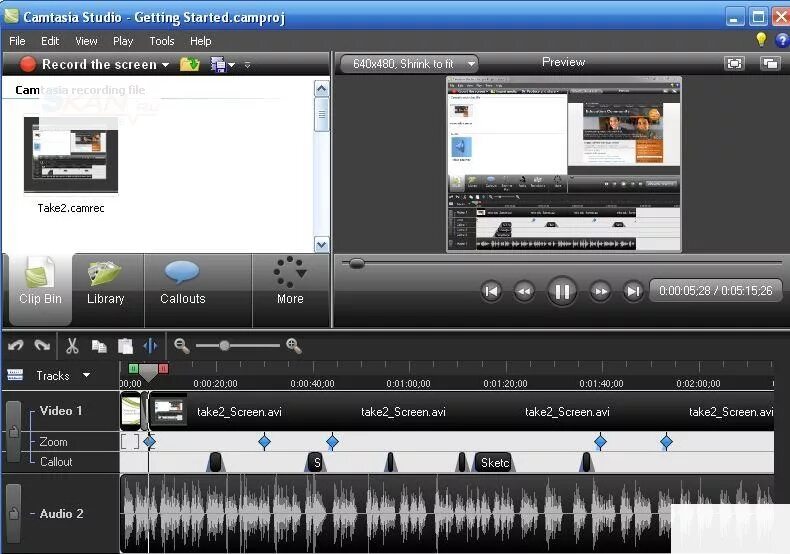Click the split clip icon

[x=150, y=346]
